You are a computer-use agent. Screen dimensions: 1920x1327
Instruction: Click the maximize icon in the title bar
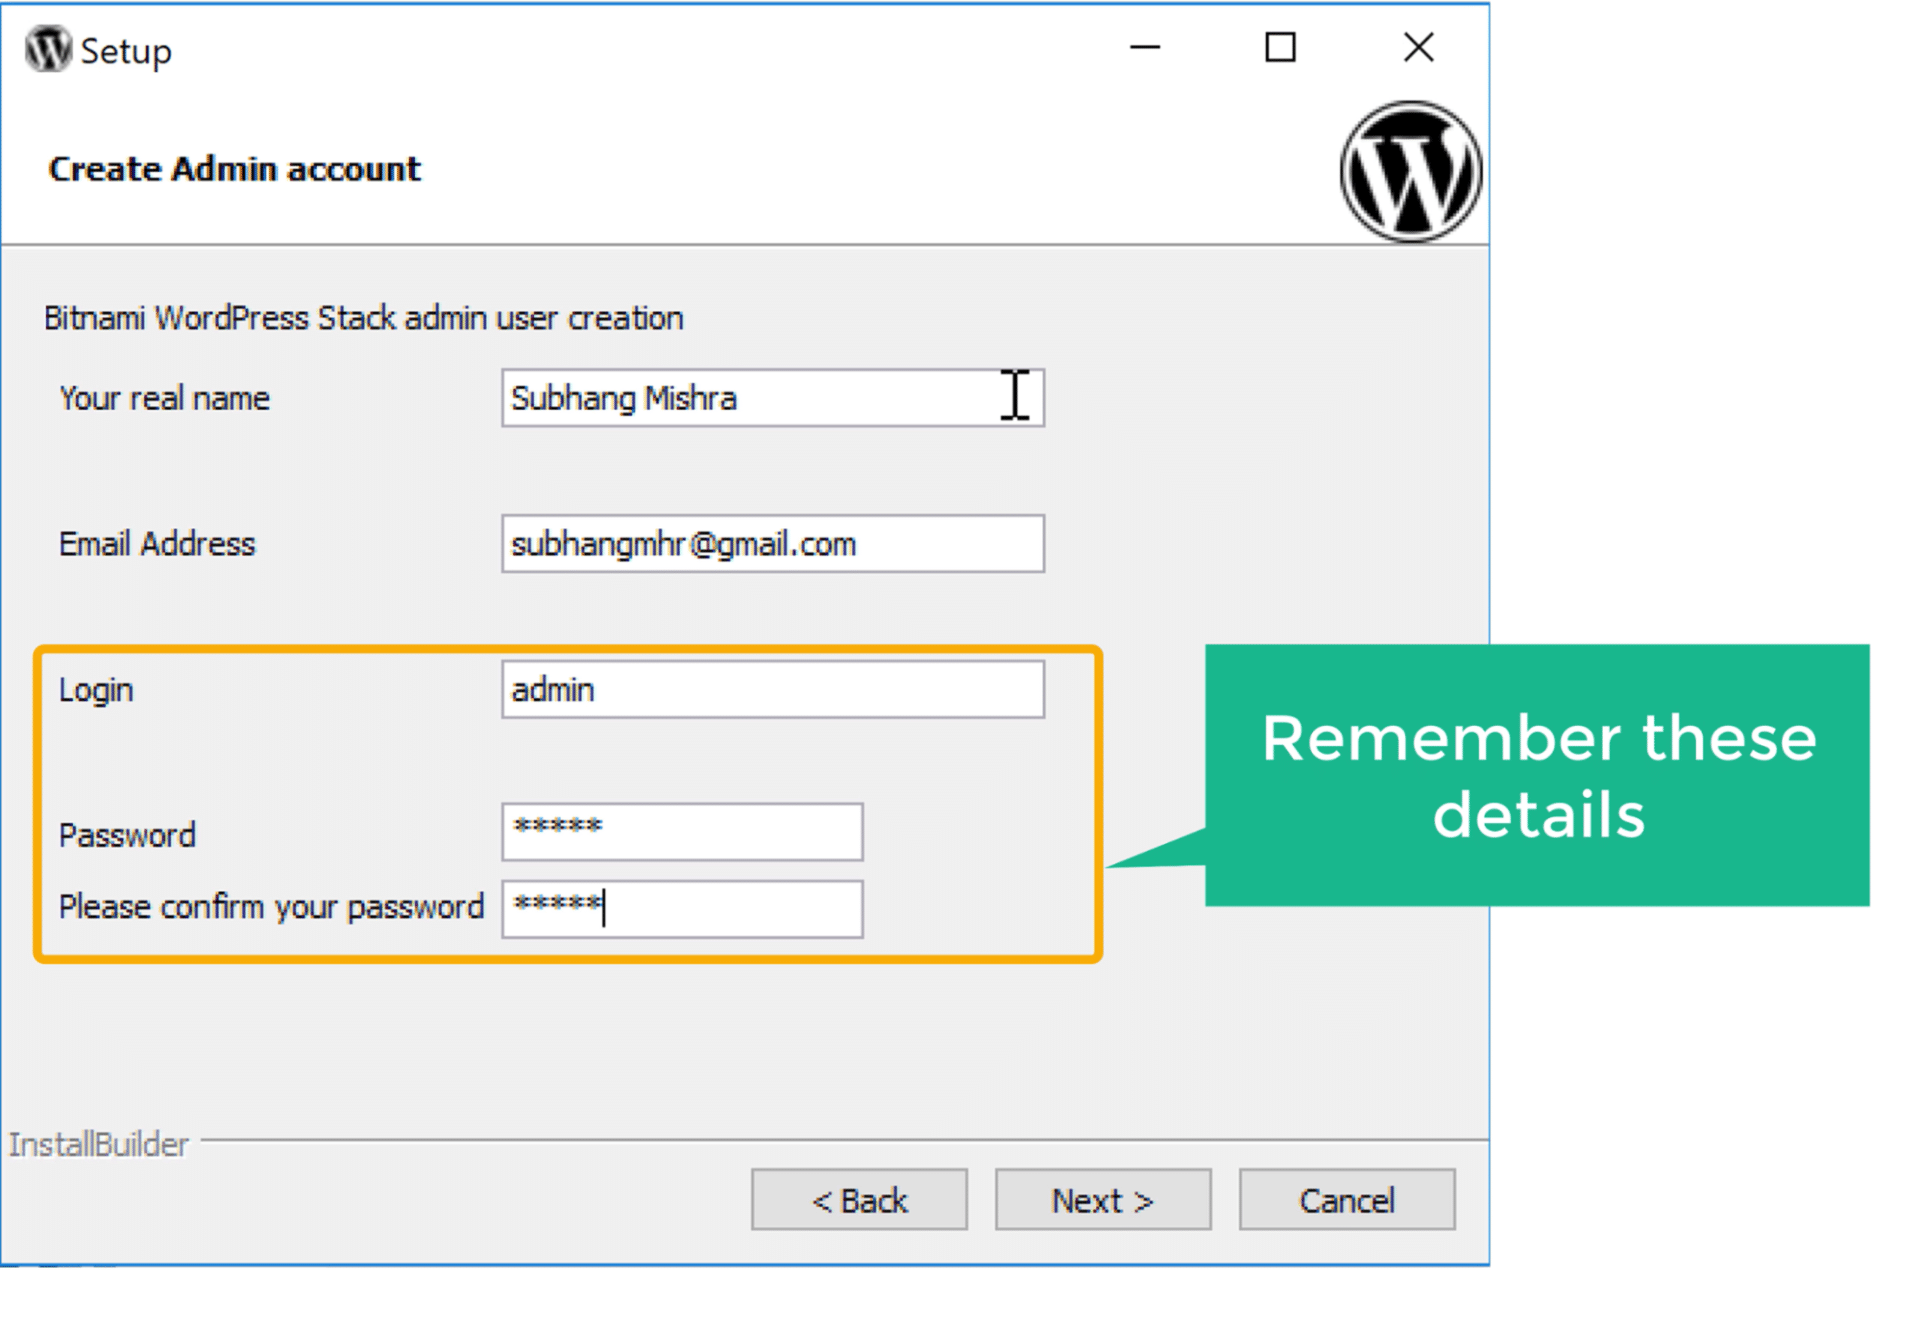click(x=1279, y=47)
